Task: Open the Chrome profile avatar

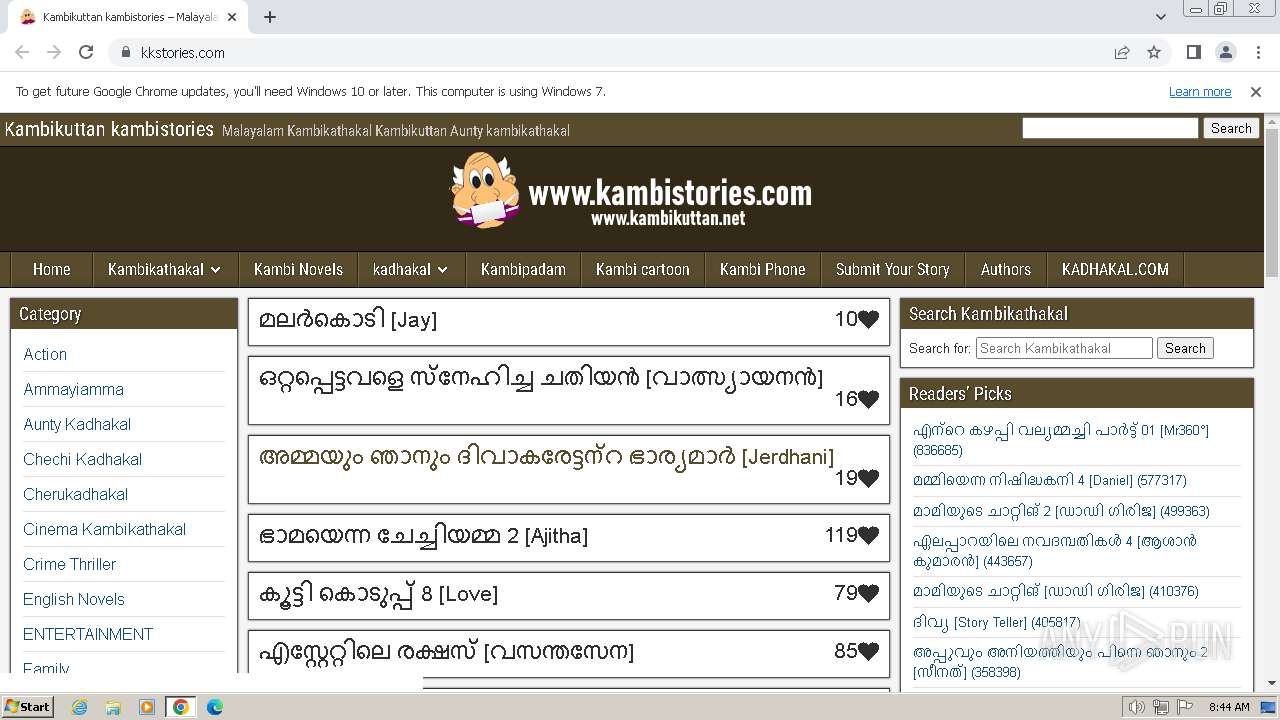Action: [x=1226, y=52]
